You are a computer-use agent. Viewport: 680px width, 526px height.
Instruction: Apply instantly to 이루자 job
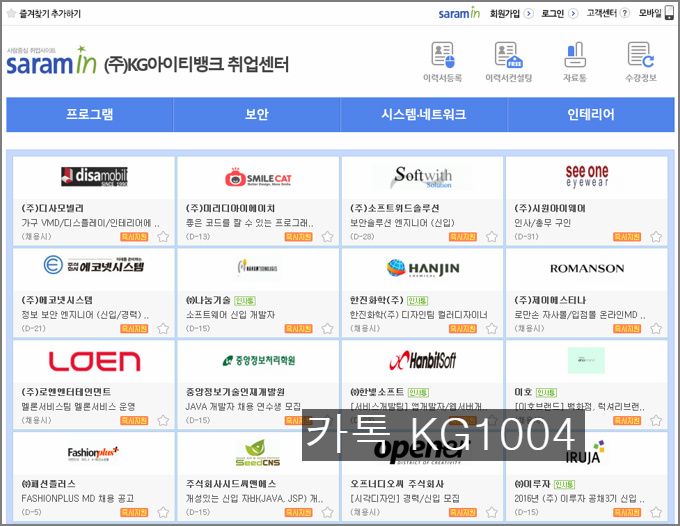(627, 513)
